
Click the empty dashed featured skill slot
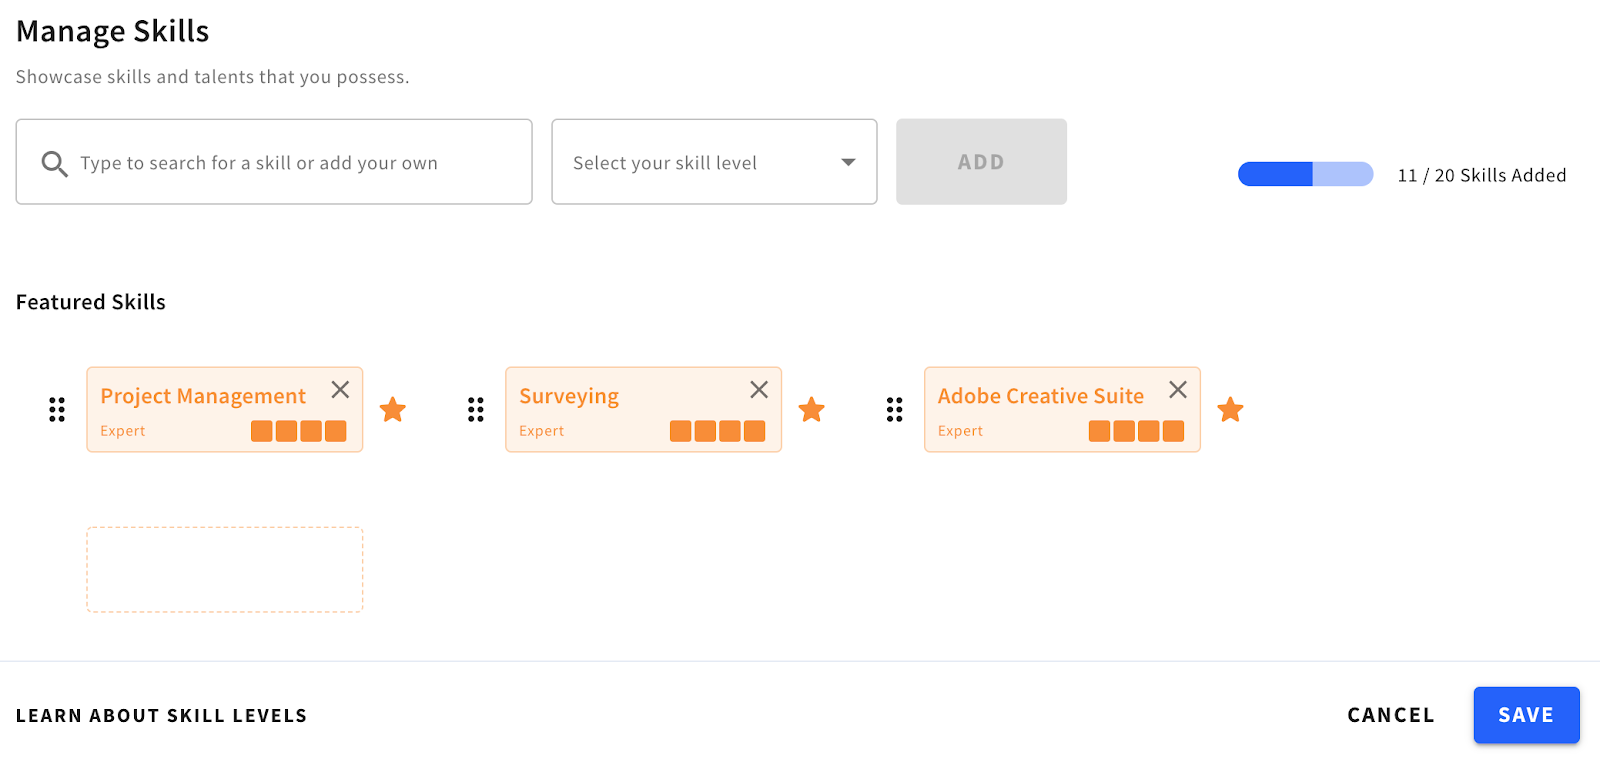(x=225, y=570)
